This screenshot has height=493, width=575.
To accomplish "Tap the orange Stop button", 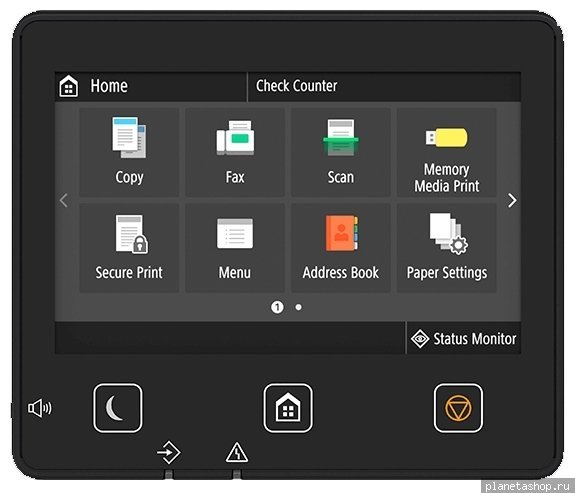I will 458,408.
